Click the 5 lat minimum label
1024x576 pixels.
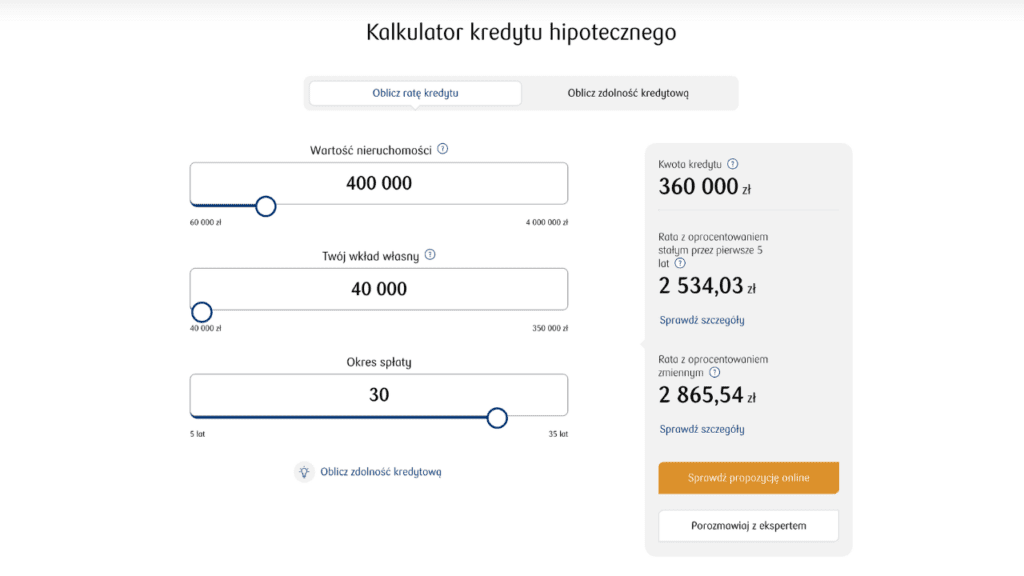pyautogui.click(x=197, y=434)
